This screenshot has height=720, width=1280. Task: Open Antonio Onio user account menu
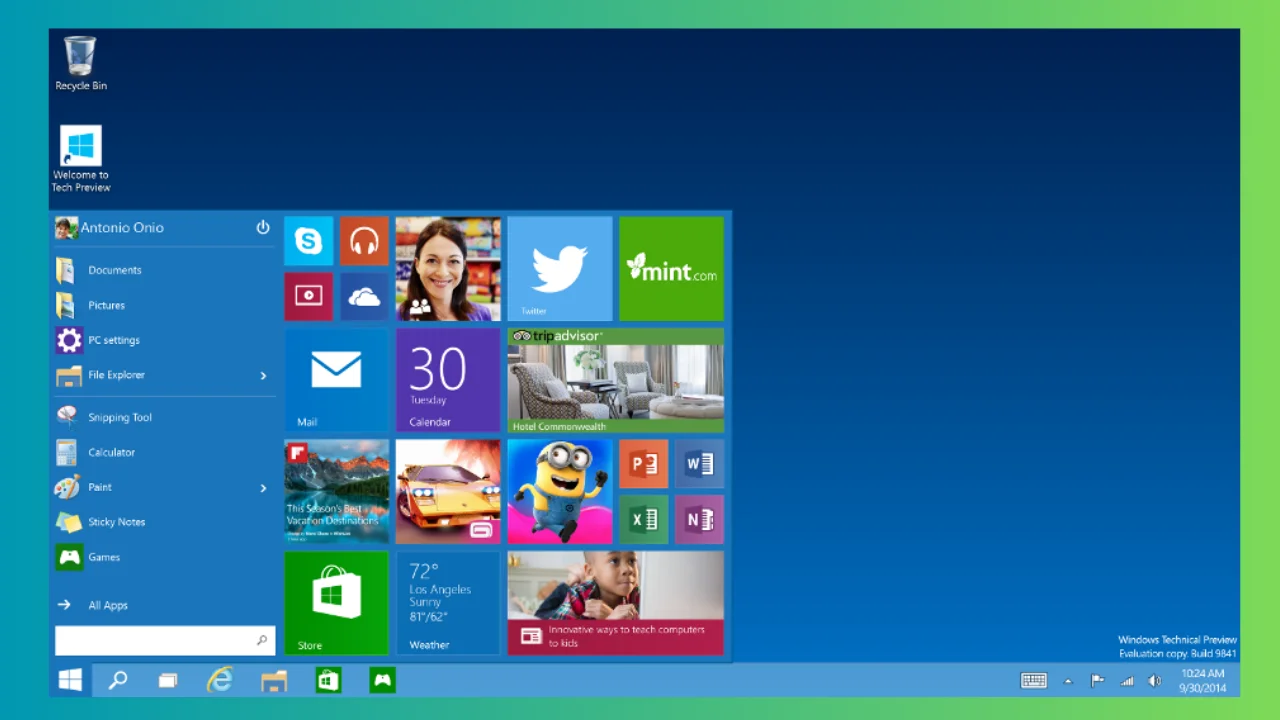click(109, 228)
